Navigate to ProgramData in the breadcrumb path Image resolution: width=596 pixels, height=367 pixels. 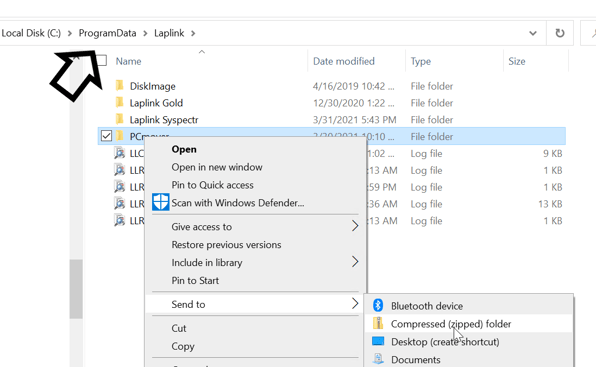107,33
